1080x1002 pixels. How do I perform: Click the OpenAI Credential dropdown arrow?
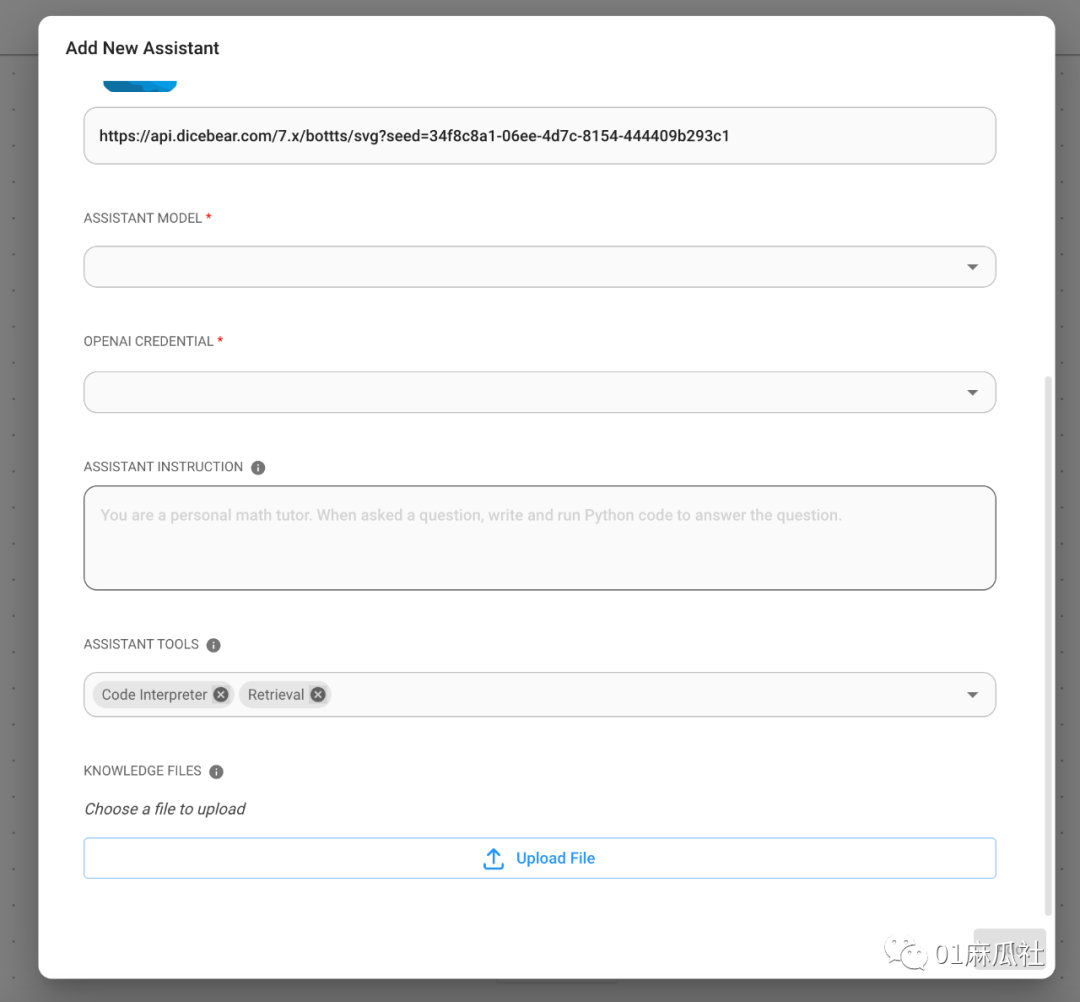pos(972,393)
